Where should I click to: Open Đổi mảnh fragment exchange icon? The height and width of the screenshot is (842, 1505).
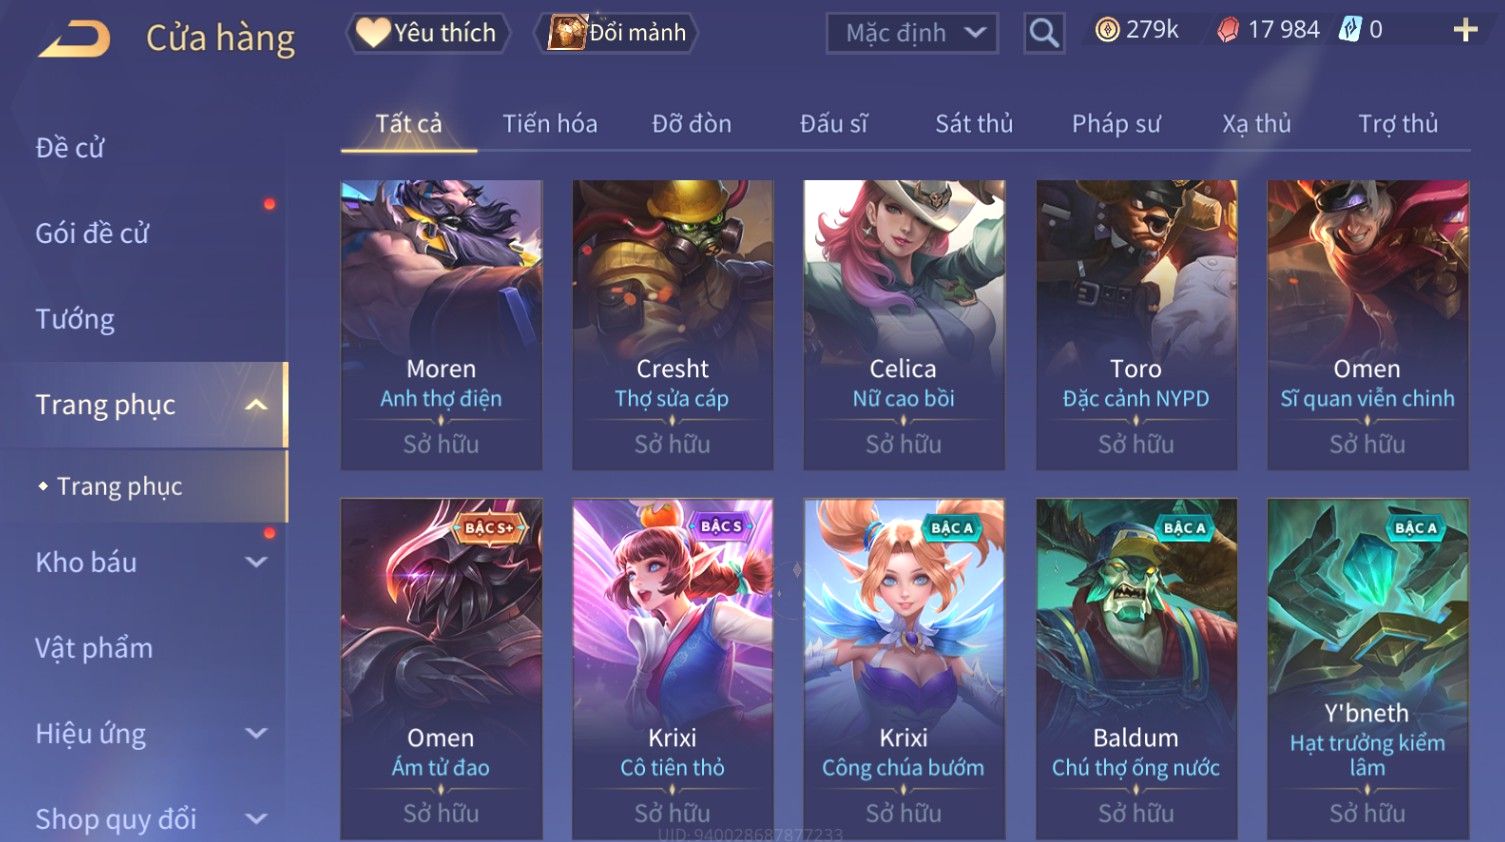point(567,32)
